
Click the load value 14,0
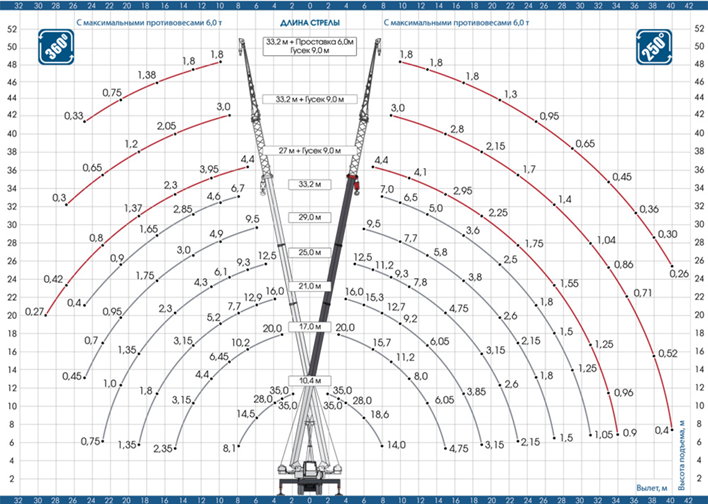396,445
